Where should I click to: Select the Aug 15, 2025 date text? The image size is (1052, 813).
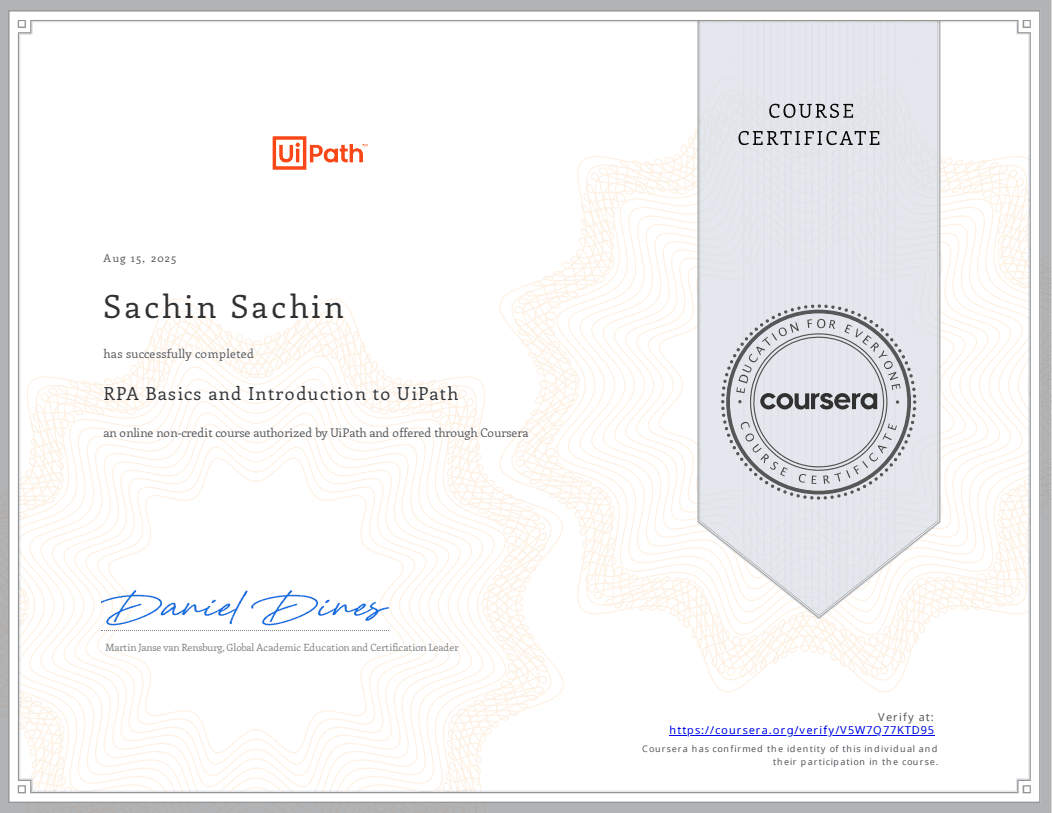point(139,258)
